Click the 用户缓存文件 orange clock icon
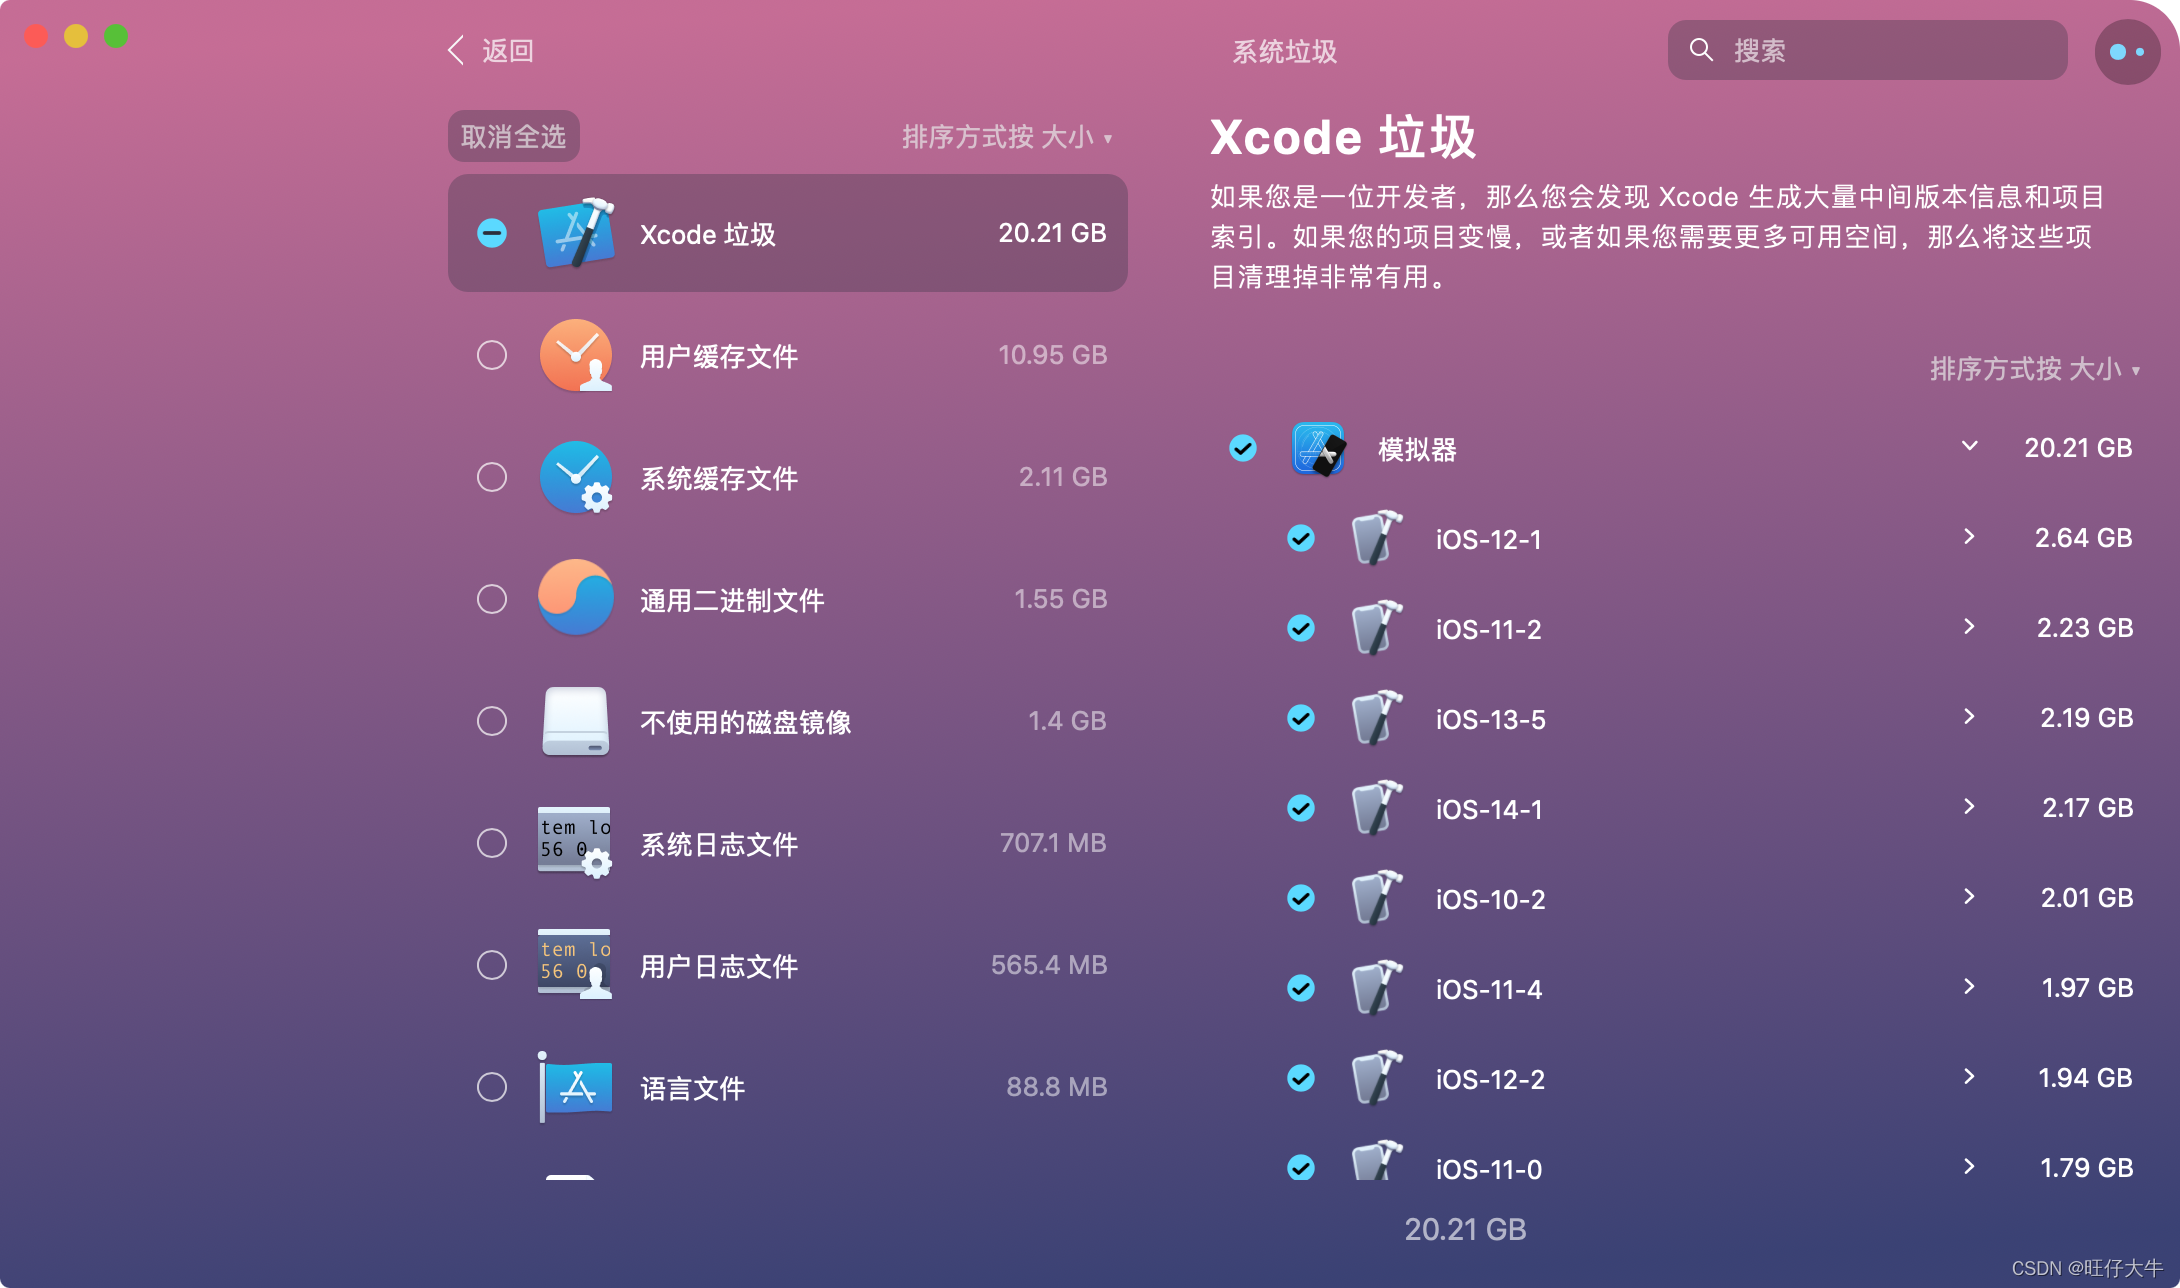The image size is (2180, 1288). coord(576,355)
